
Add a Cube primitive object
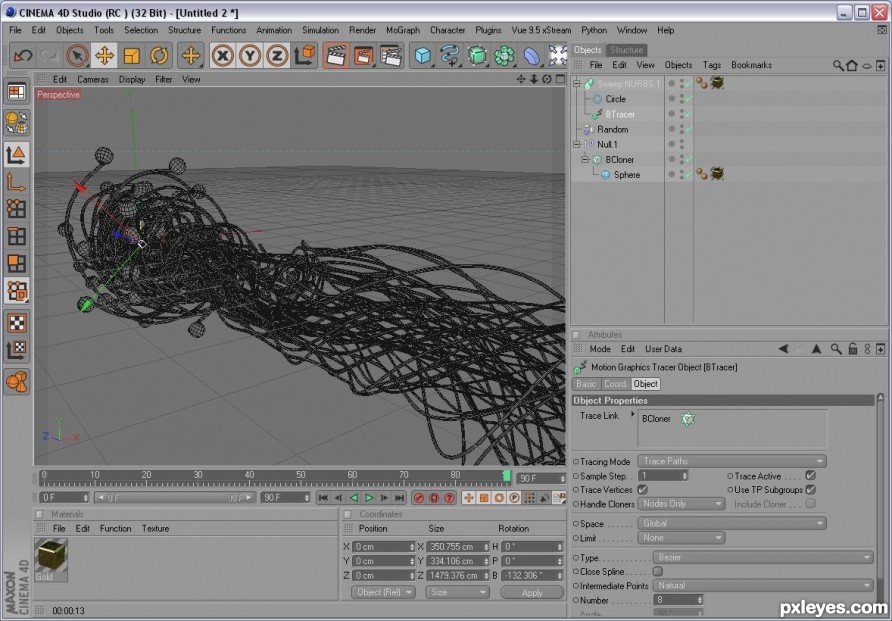pos(423,56)
